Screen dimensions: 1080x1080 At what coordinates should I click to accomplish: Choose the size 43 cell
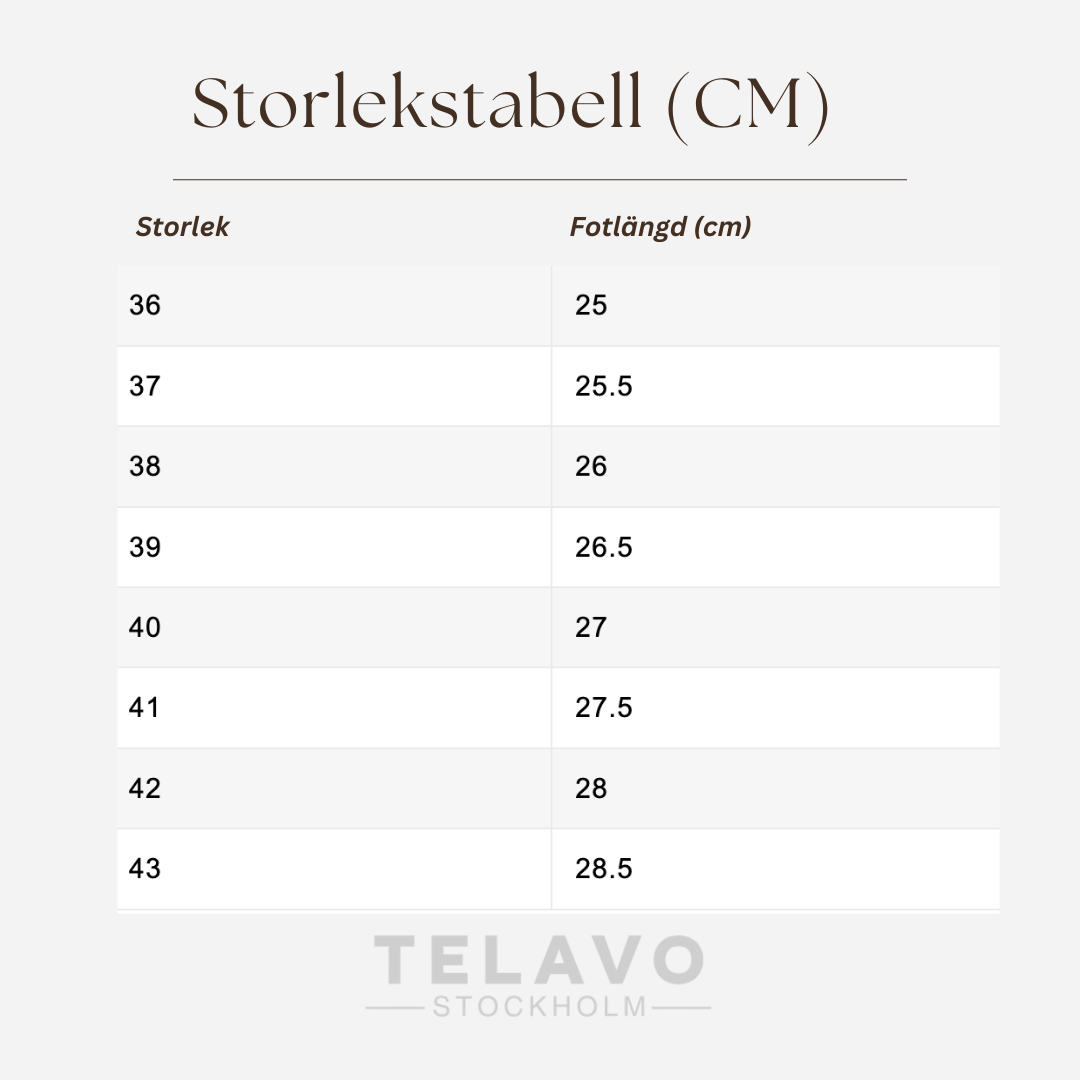tap(145, 869)
